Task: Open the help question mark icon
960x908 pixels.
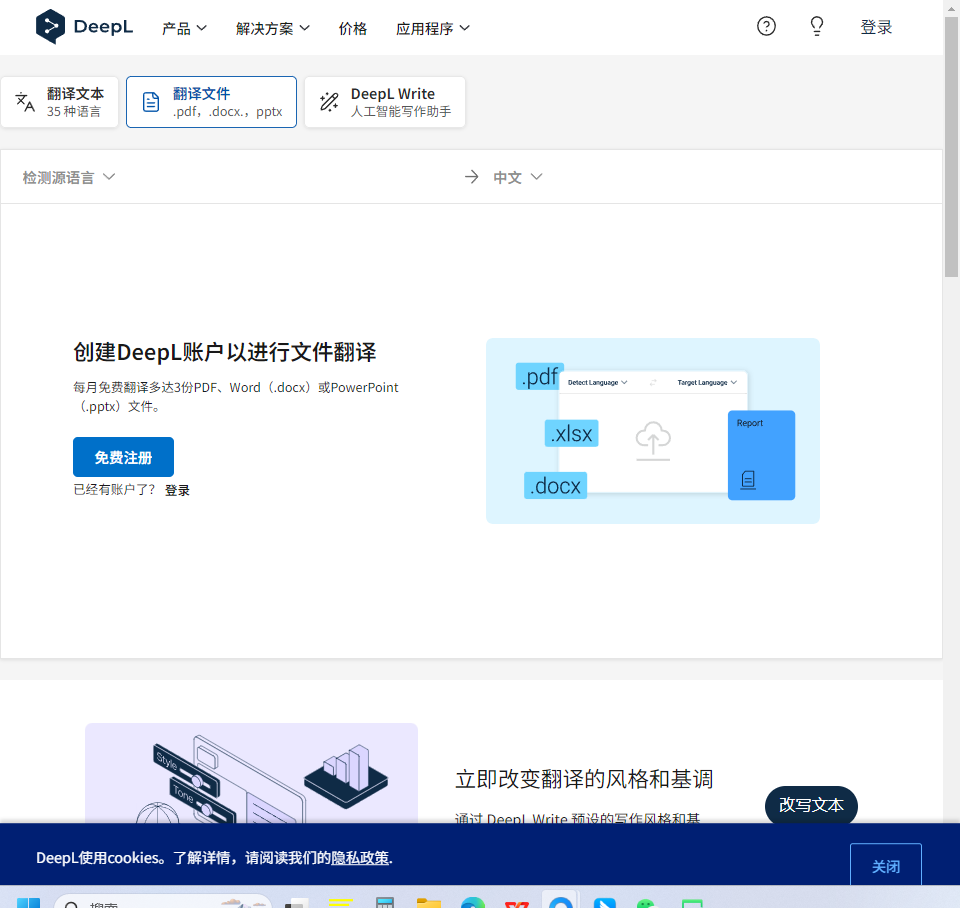Action: click(766, 26)
